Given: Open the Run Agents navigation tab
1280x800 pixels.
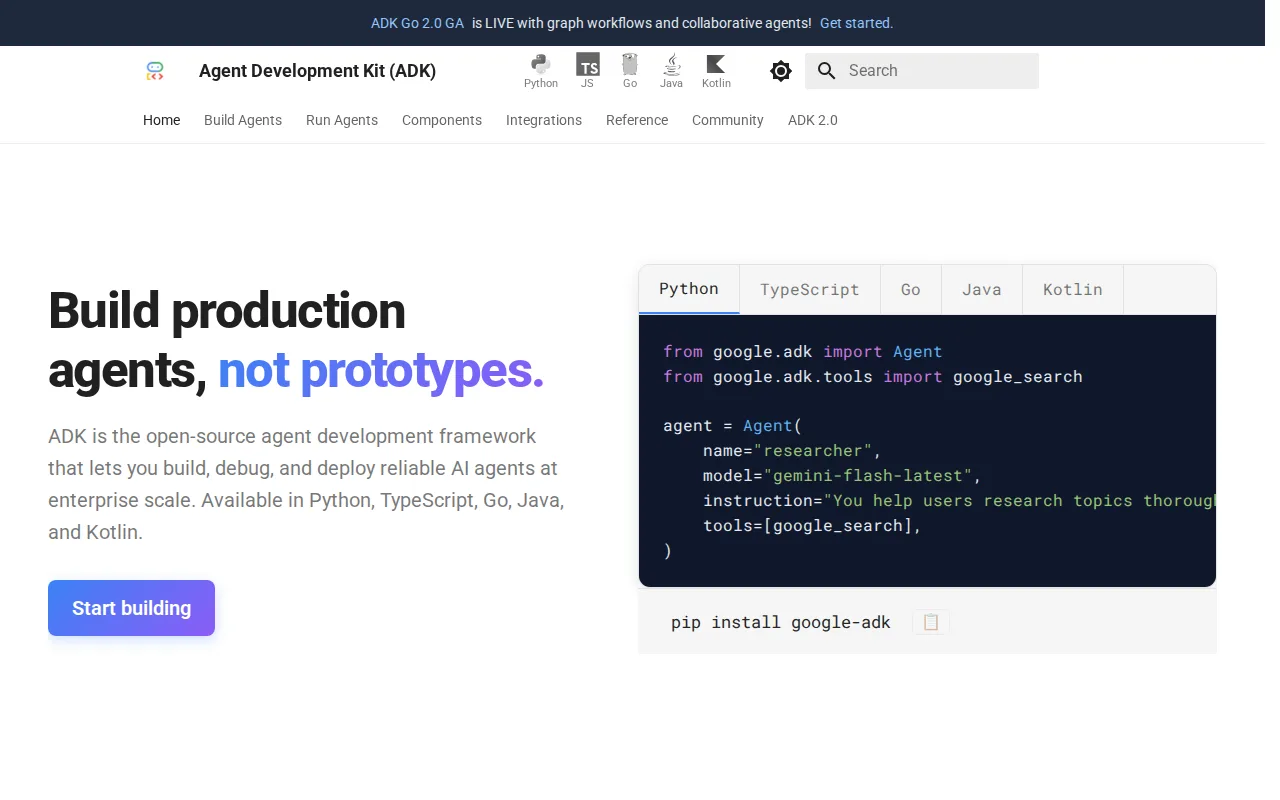Looking at the screenshot, I should (342, 120).
